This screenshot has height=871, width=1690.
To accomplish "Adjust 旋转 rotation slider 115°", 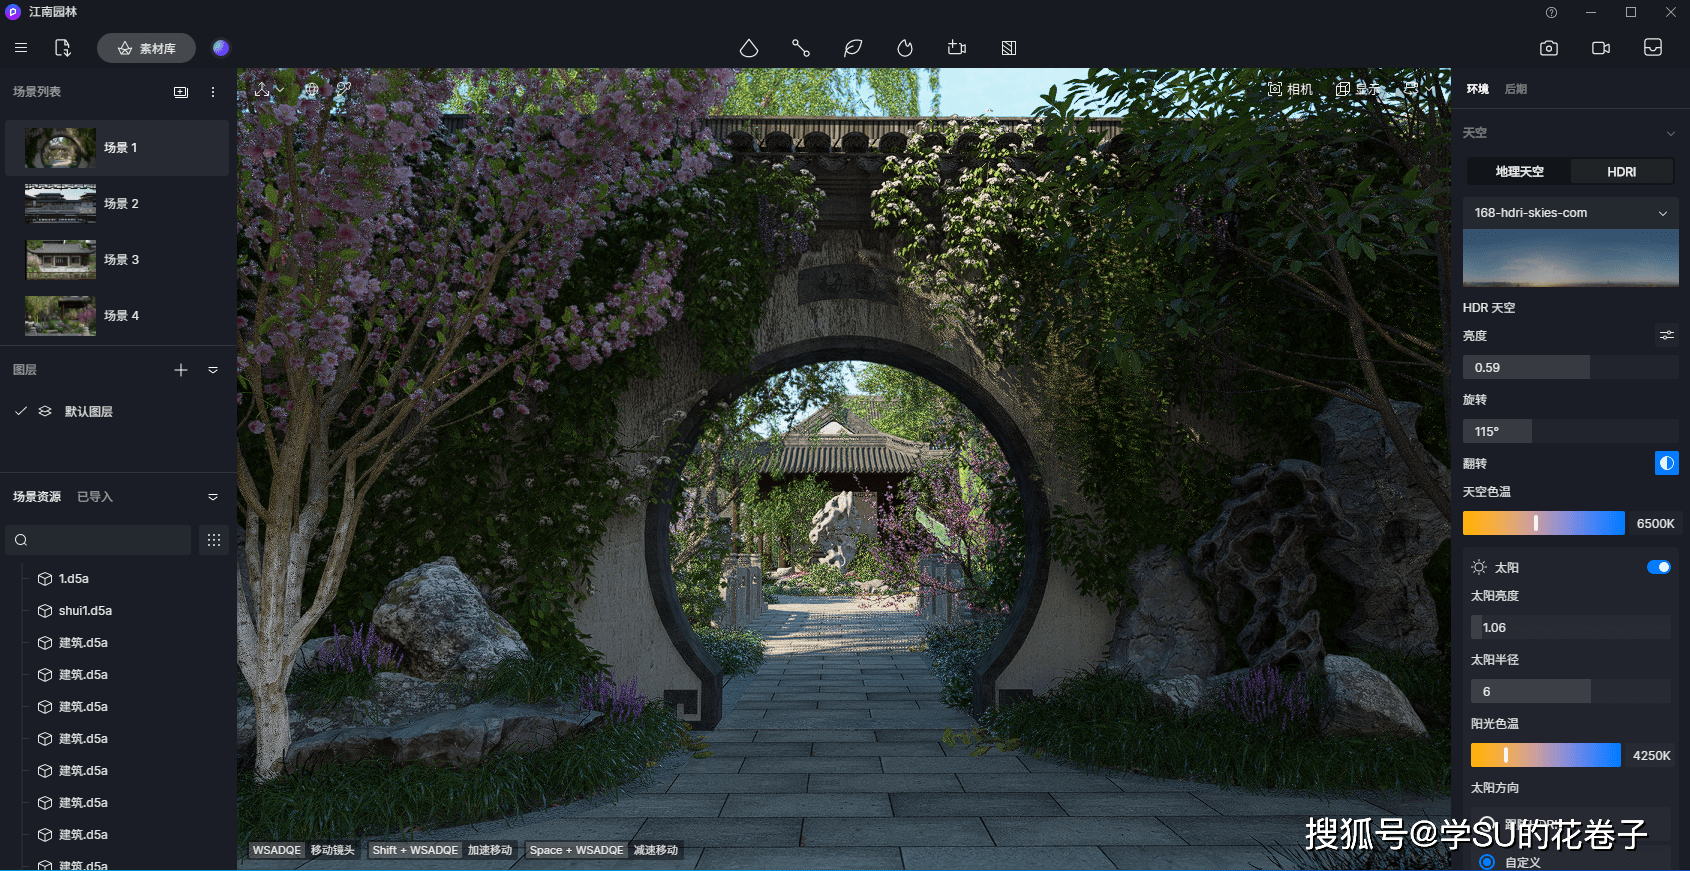I will pos(1570,431).
